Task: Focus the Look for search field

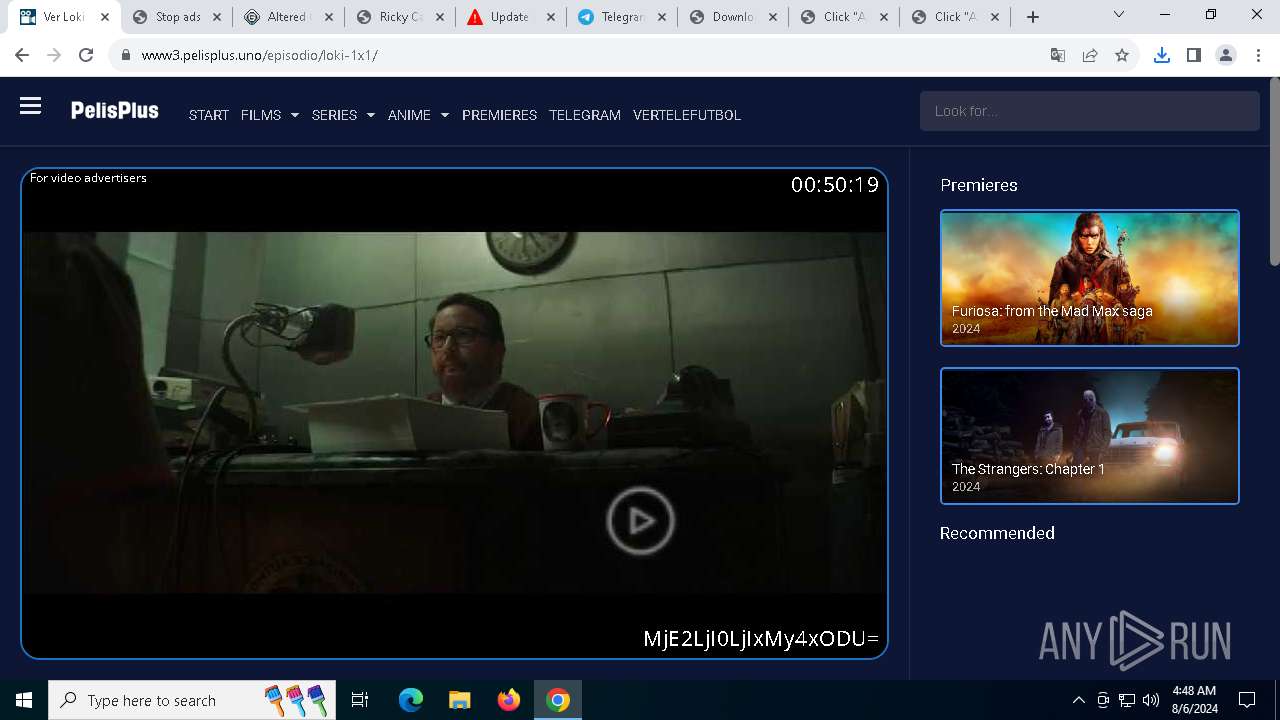Action: click(1089, 111)
